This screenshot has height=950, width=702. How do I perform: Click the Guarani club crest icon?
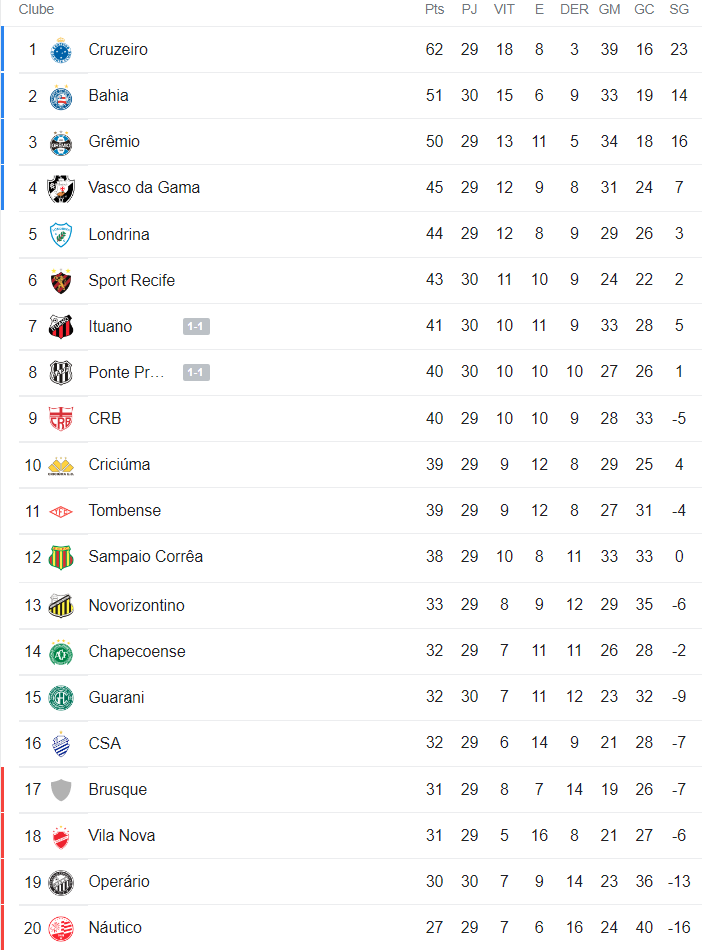point(61,698)
